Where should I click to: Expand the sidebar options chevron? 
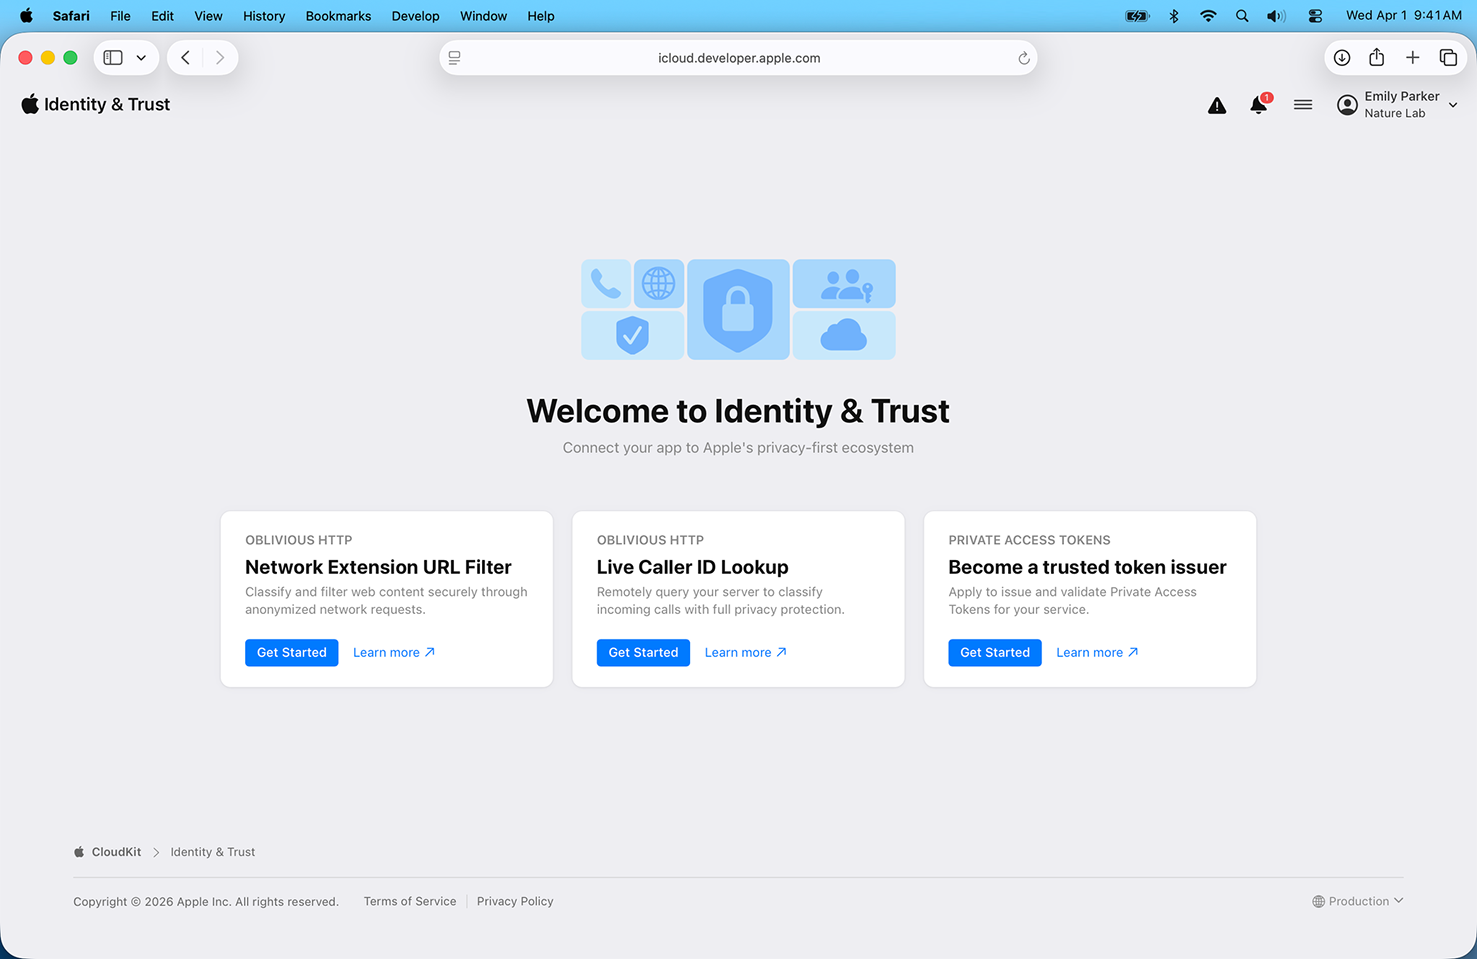pos(141,58)
